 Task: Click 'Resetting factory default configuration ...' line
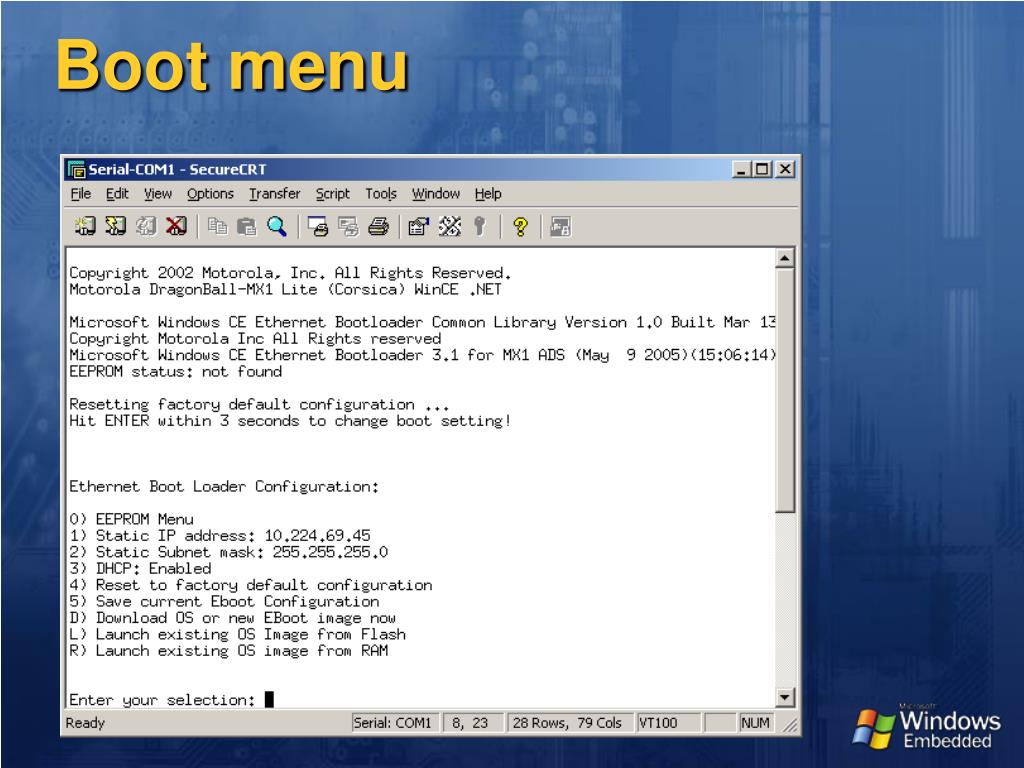pos(259,404)
